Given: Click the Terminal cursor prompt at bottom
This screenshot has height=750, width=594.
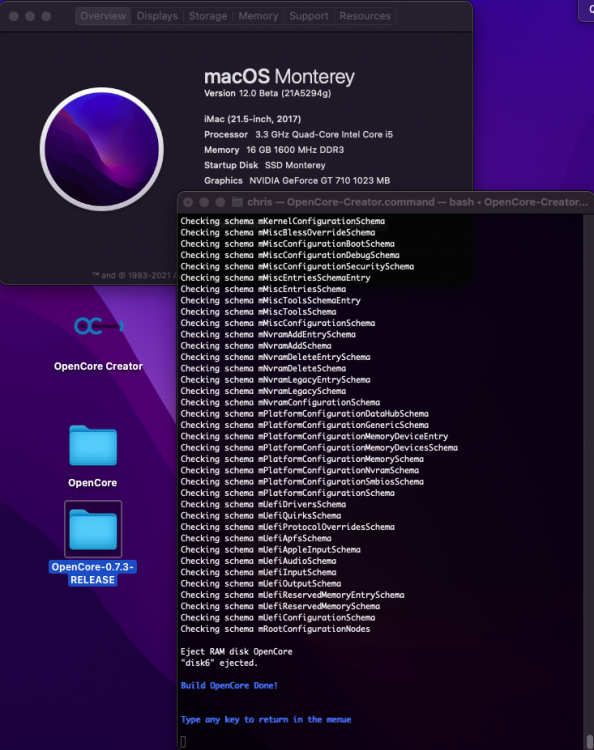Looking at the screenshot, I should (183, 742).
